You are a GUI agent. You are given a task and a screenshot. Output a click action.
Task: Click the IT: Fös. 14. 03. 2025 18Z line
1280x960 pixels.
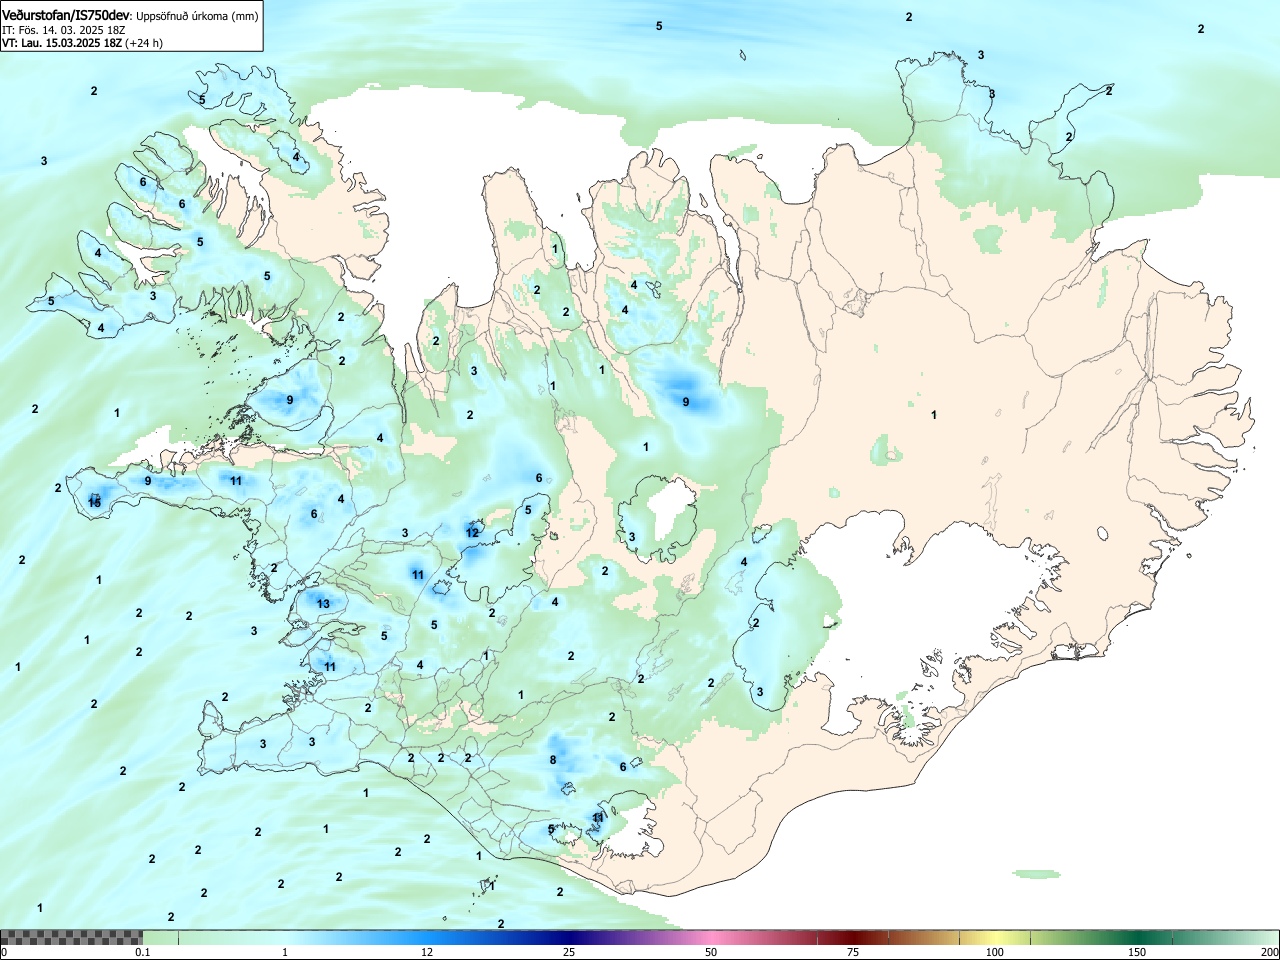click(x=64, y=30)
